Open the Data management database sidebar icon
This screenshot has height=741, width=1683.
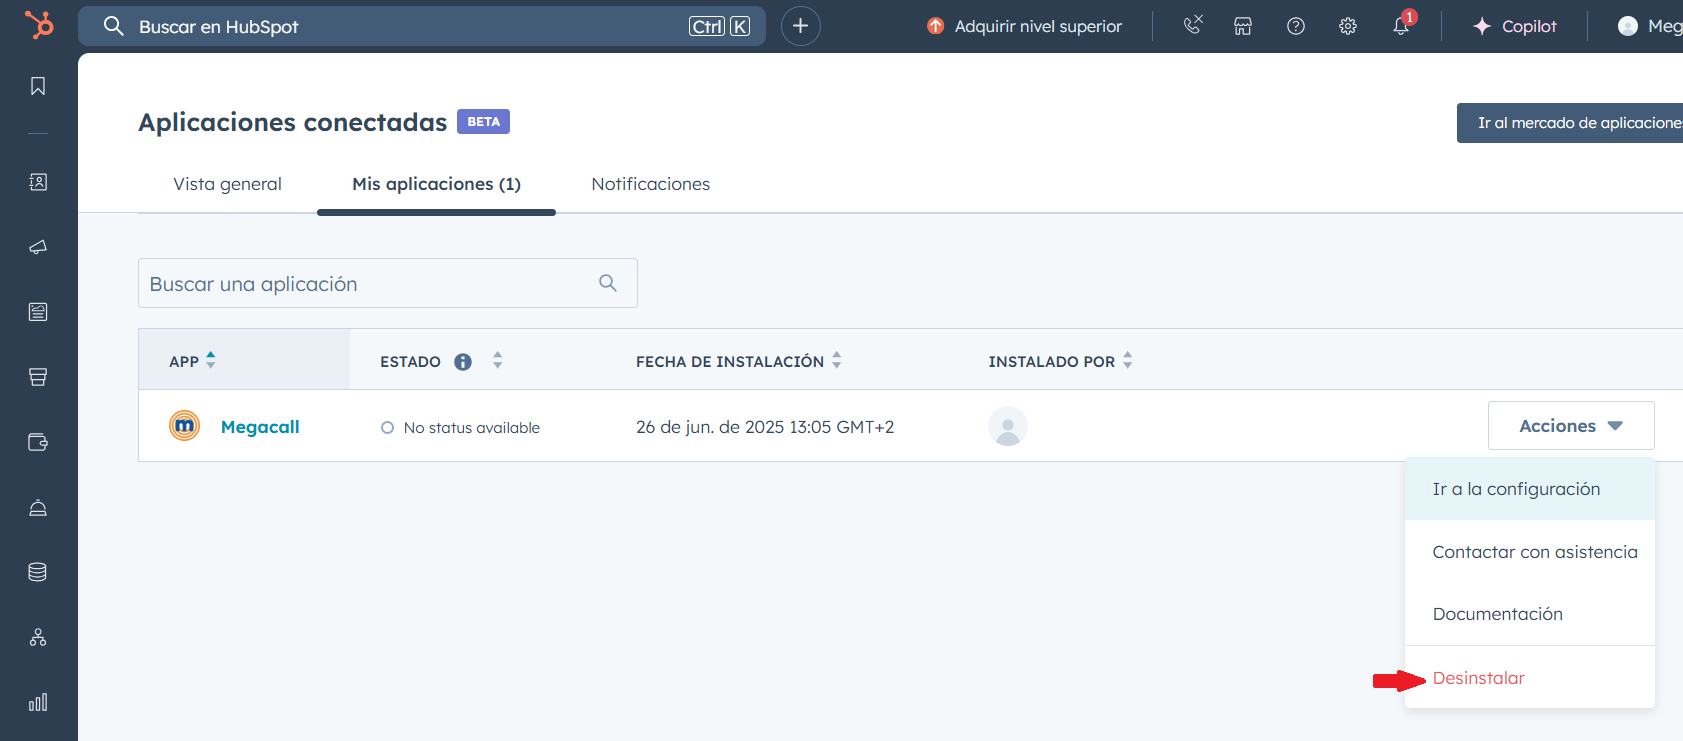(38, 572)
